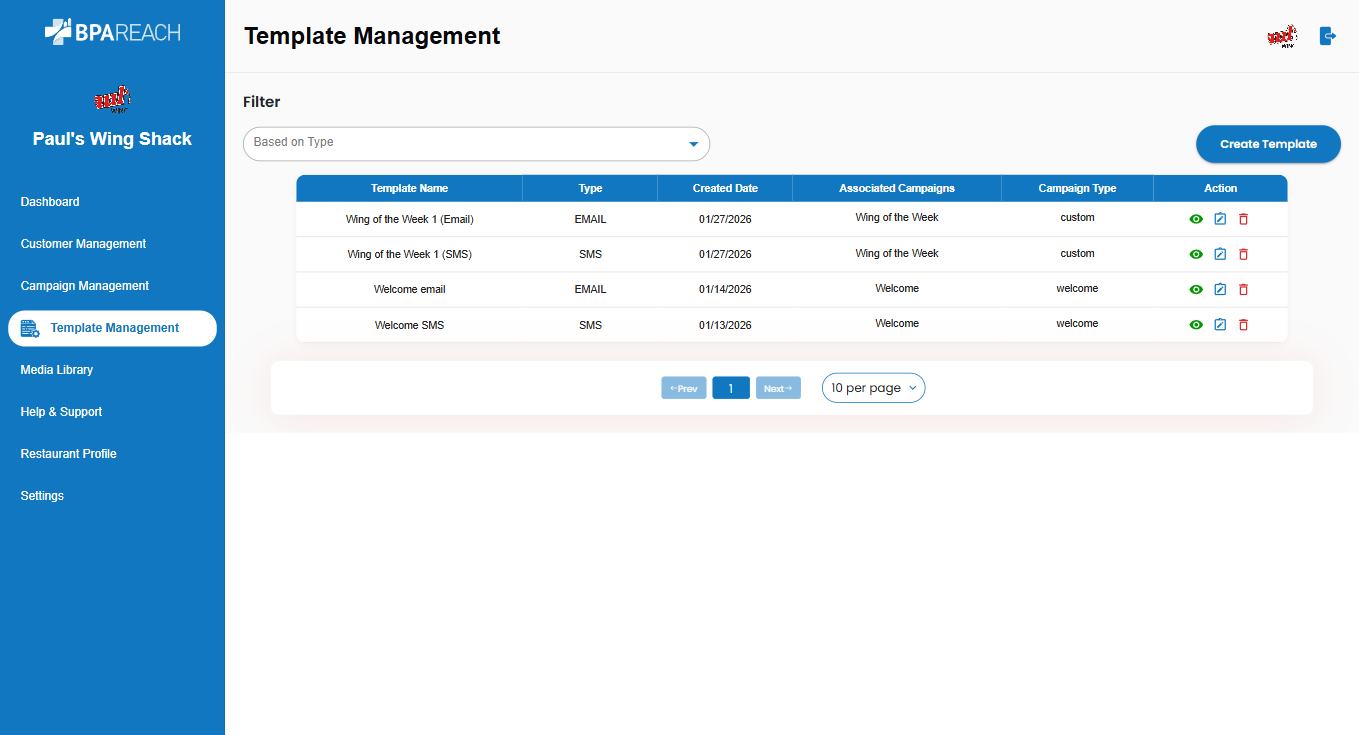Edit the Wing of the Week 1 (SMS) template
The height and width of the screenshot is (735, 1359).
pos(1220,254)
